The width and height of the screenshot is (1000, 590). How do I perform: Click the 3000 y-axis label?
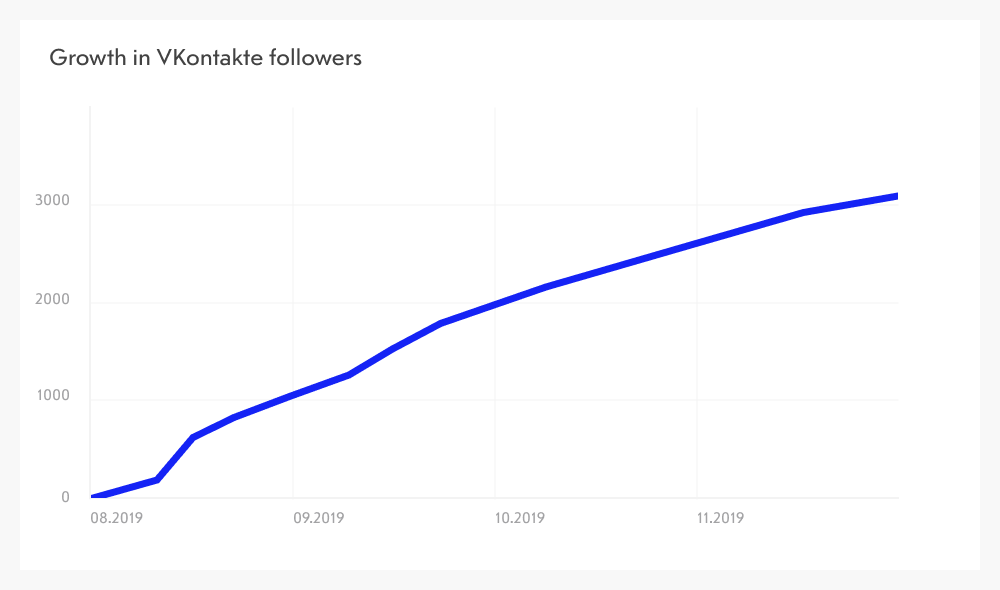[51, 201]
